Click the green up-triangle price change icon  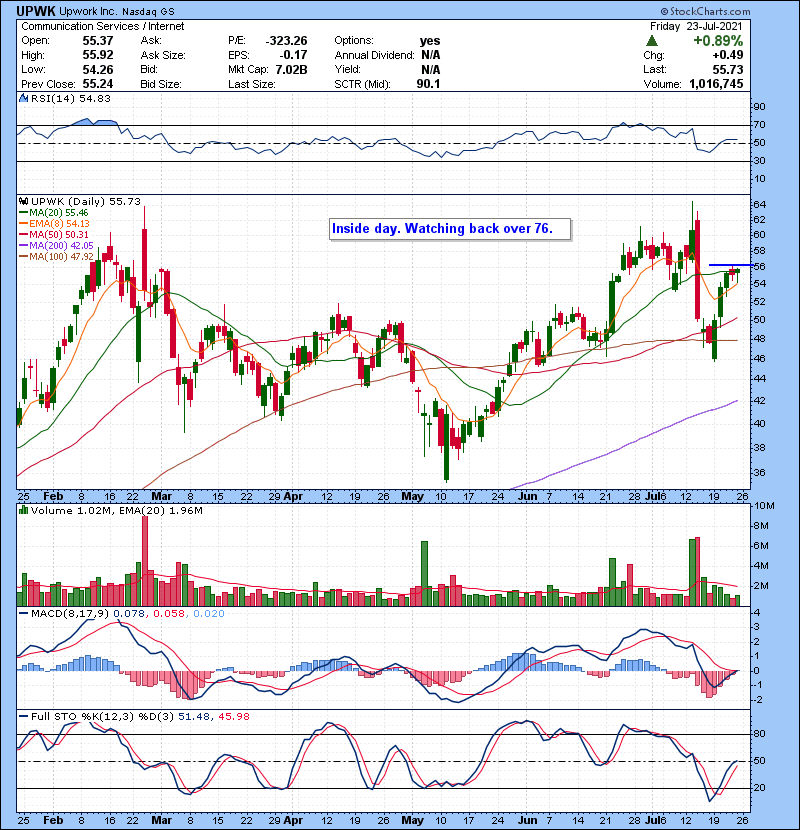point(652,41)
